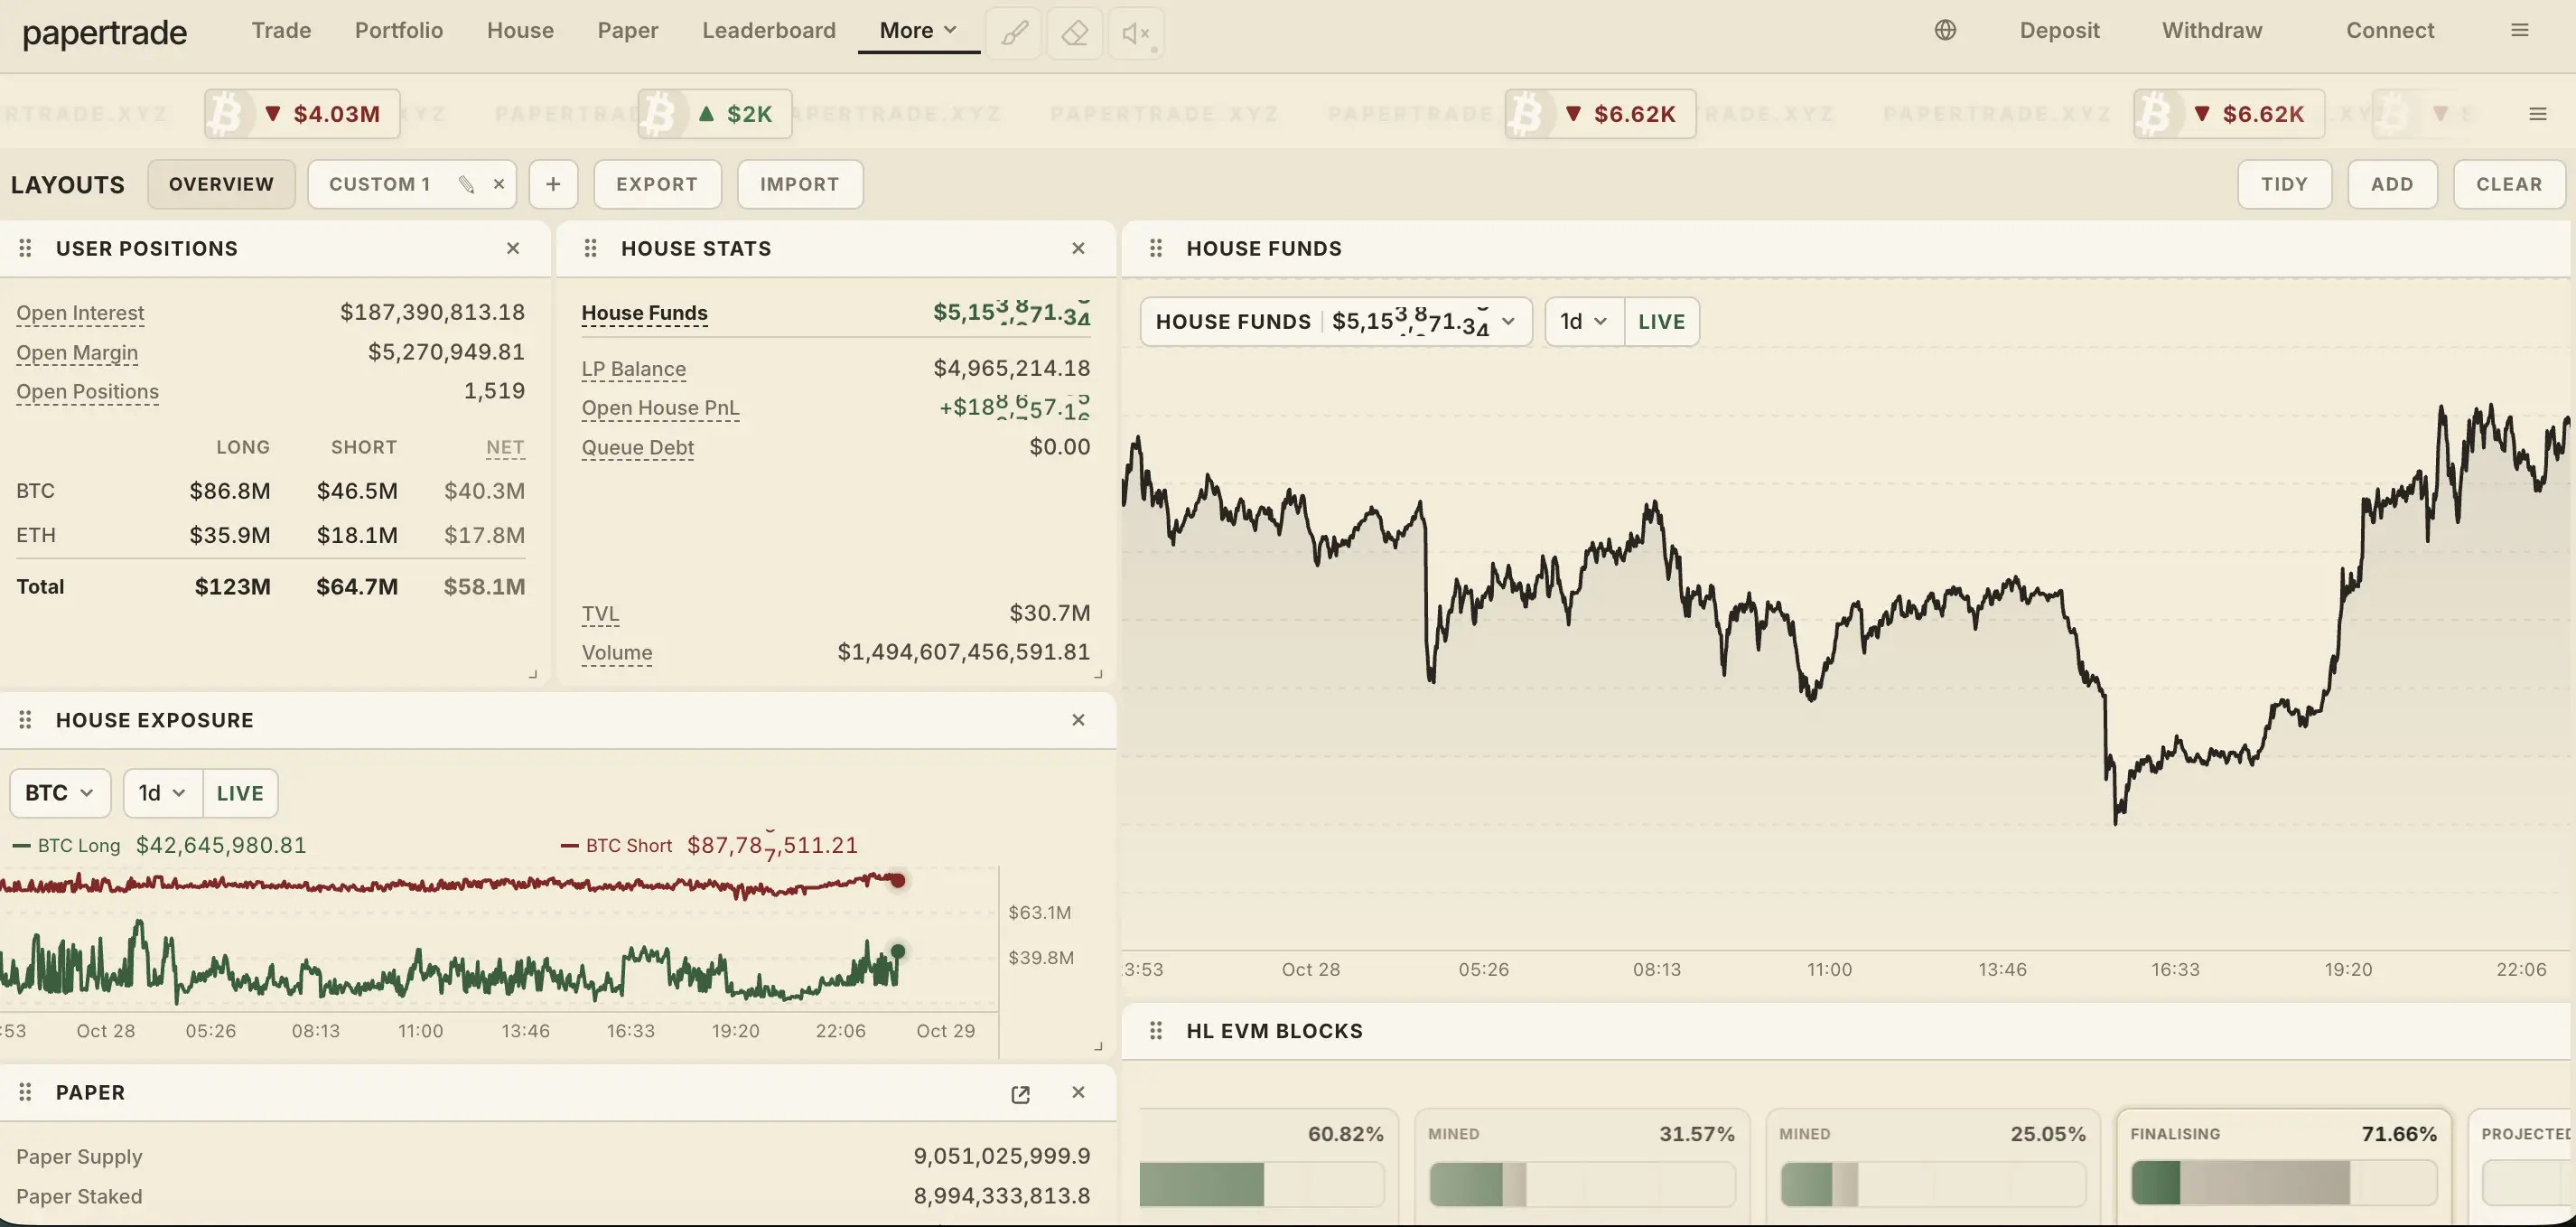Close the House Exposure panel

pyautogui.click(x=1078, y=720)
